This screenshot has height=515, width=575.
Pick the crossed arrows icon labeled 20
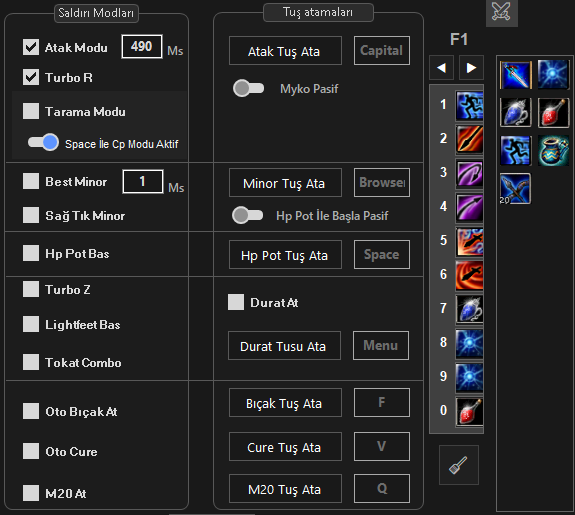[515, 189]
